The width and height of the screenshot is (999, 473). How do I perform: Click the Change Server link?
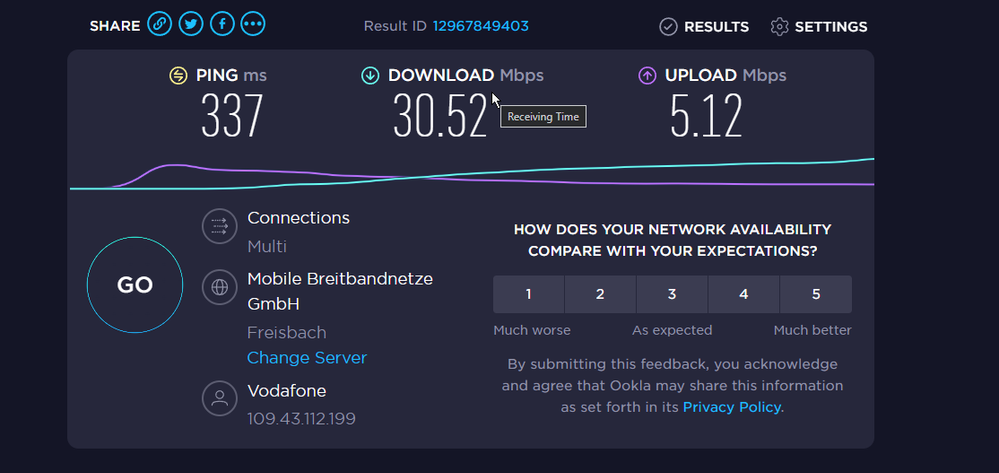(307, 358)
